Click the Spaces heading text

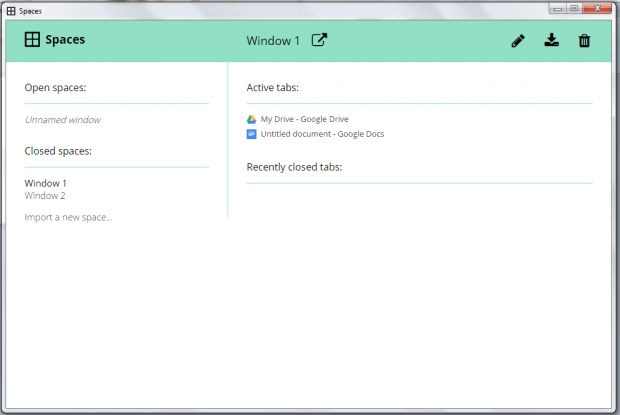coord(65,40)
